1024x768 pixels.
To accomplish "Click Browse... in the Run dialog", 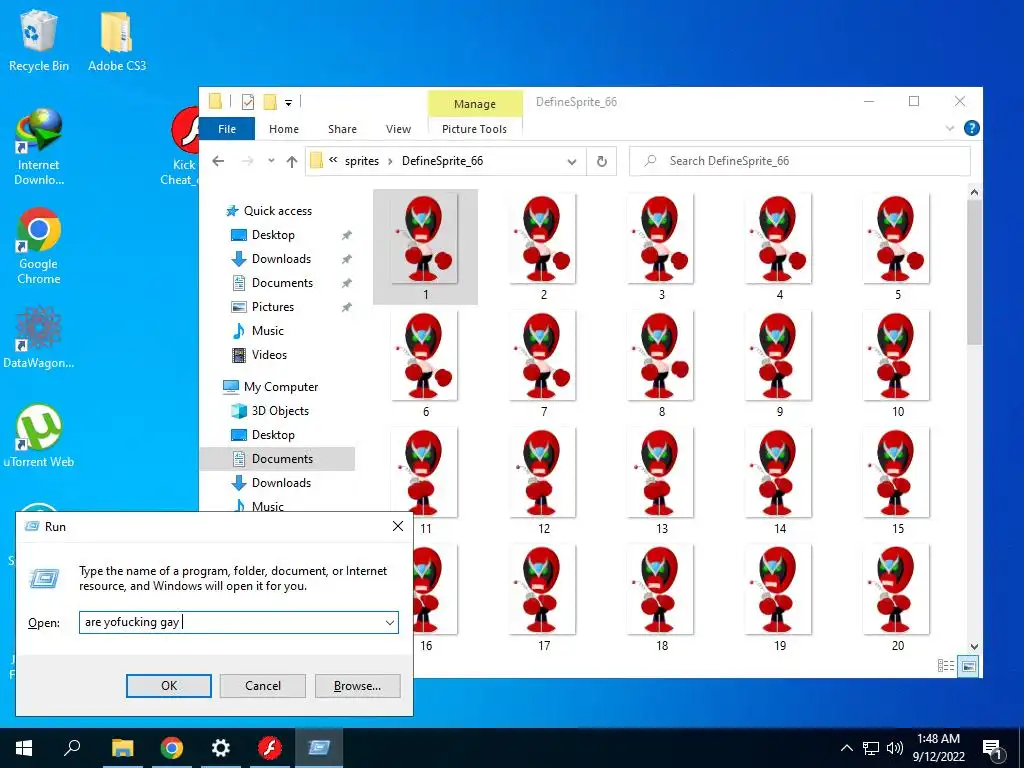I will (x=357, y=686).
